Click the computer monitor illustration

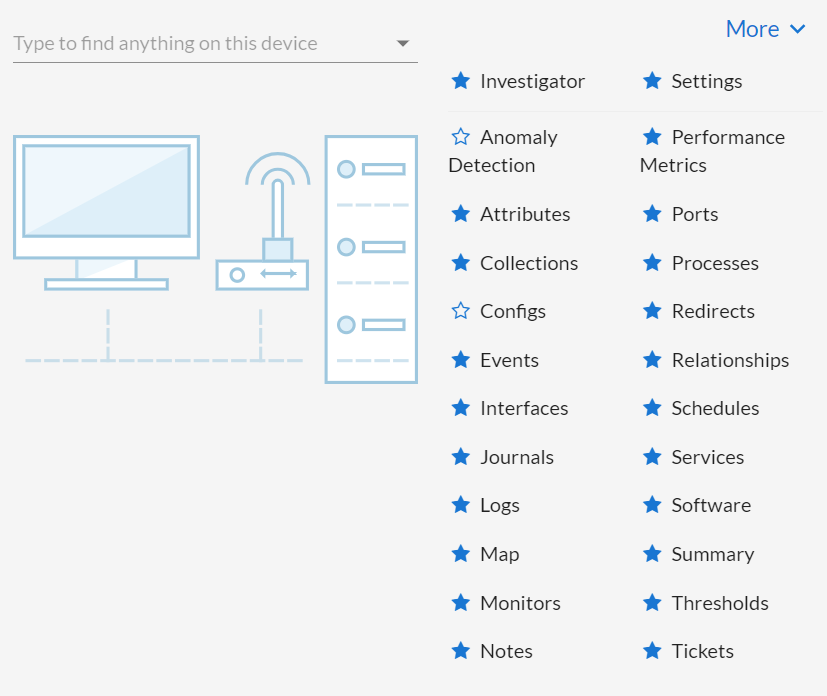click(x=106, y=211)
